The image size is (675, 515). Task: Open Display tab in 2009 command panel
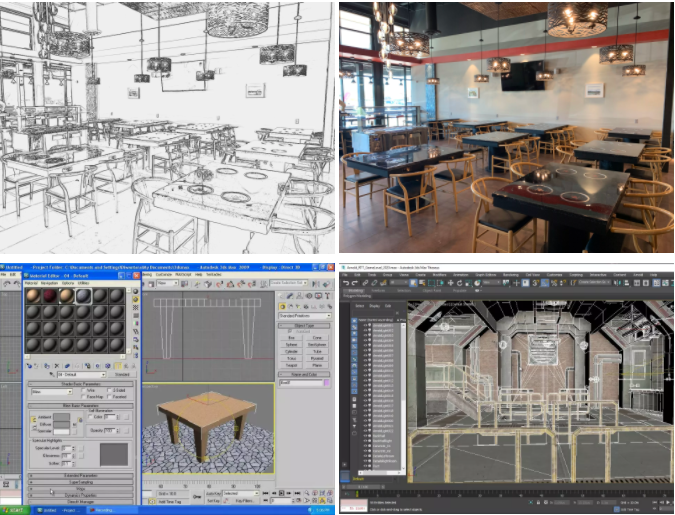(x=318, y=296)
